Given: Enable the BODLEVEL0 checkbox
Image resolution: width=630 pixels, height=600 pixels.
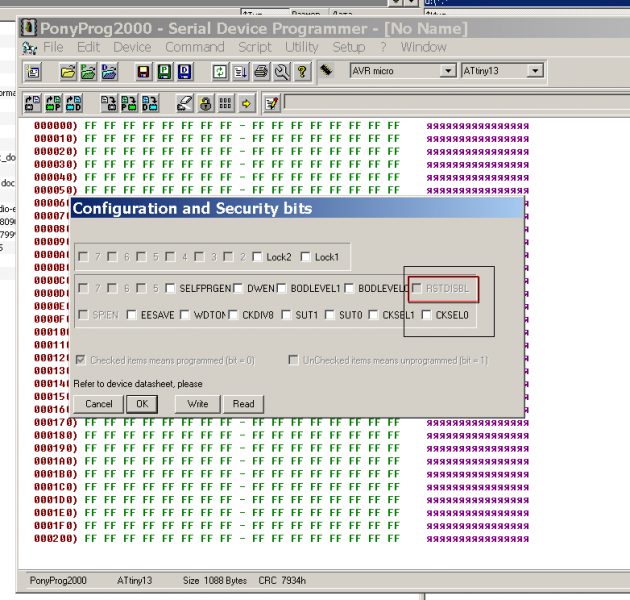Looking at the screenshot, I should click(x=349, y=288).
